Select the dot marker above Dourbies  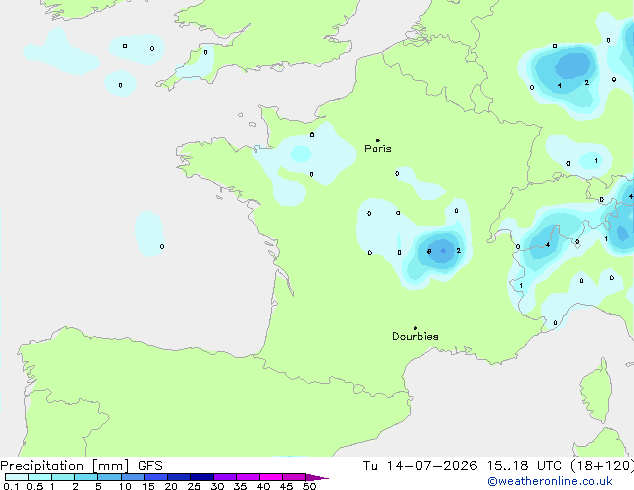(x=415, y=328)
